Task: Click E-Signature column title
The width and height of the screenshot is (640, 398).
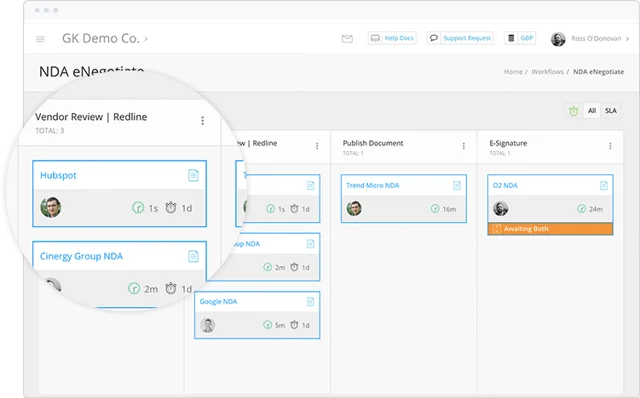Action: [508, 143]
